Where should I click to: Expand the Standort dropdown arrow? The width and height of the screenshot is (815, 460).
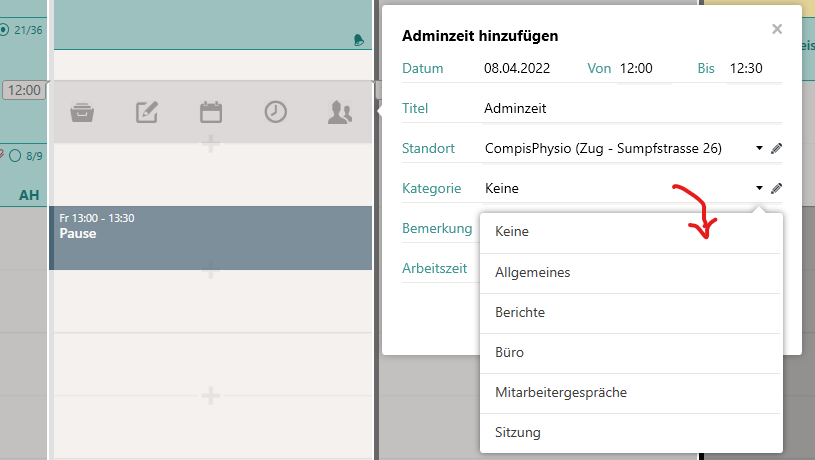coord(759,149)
